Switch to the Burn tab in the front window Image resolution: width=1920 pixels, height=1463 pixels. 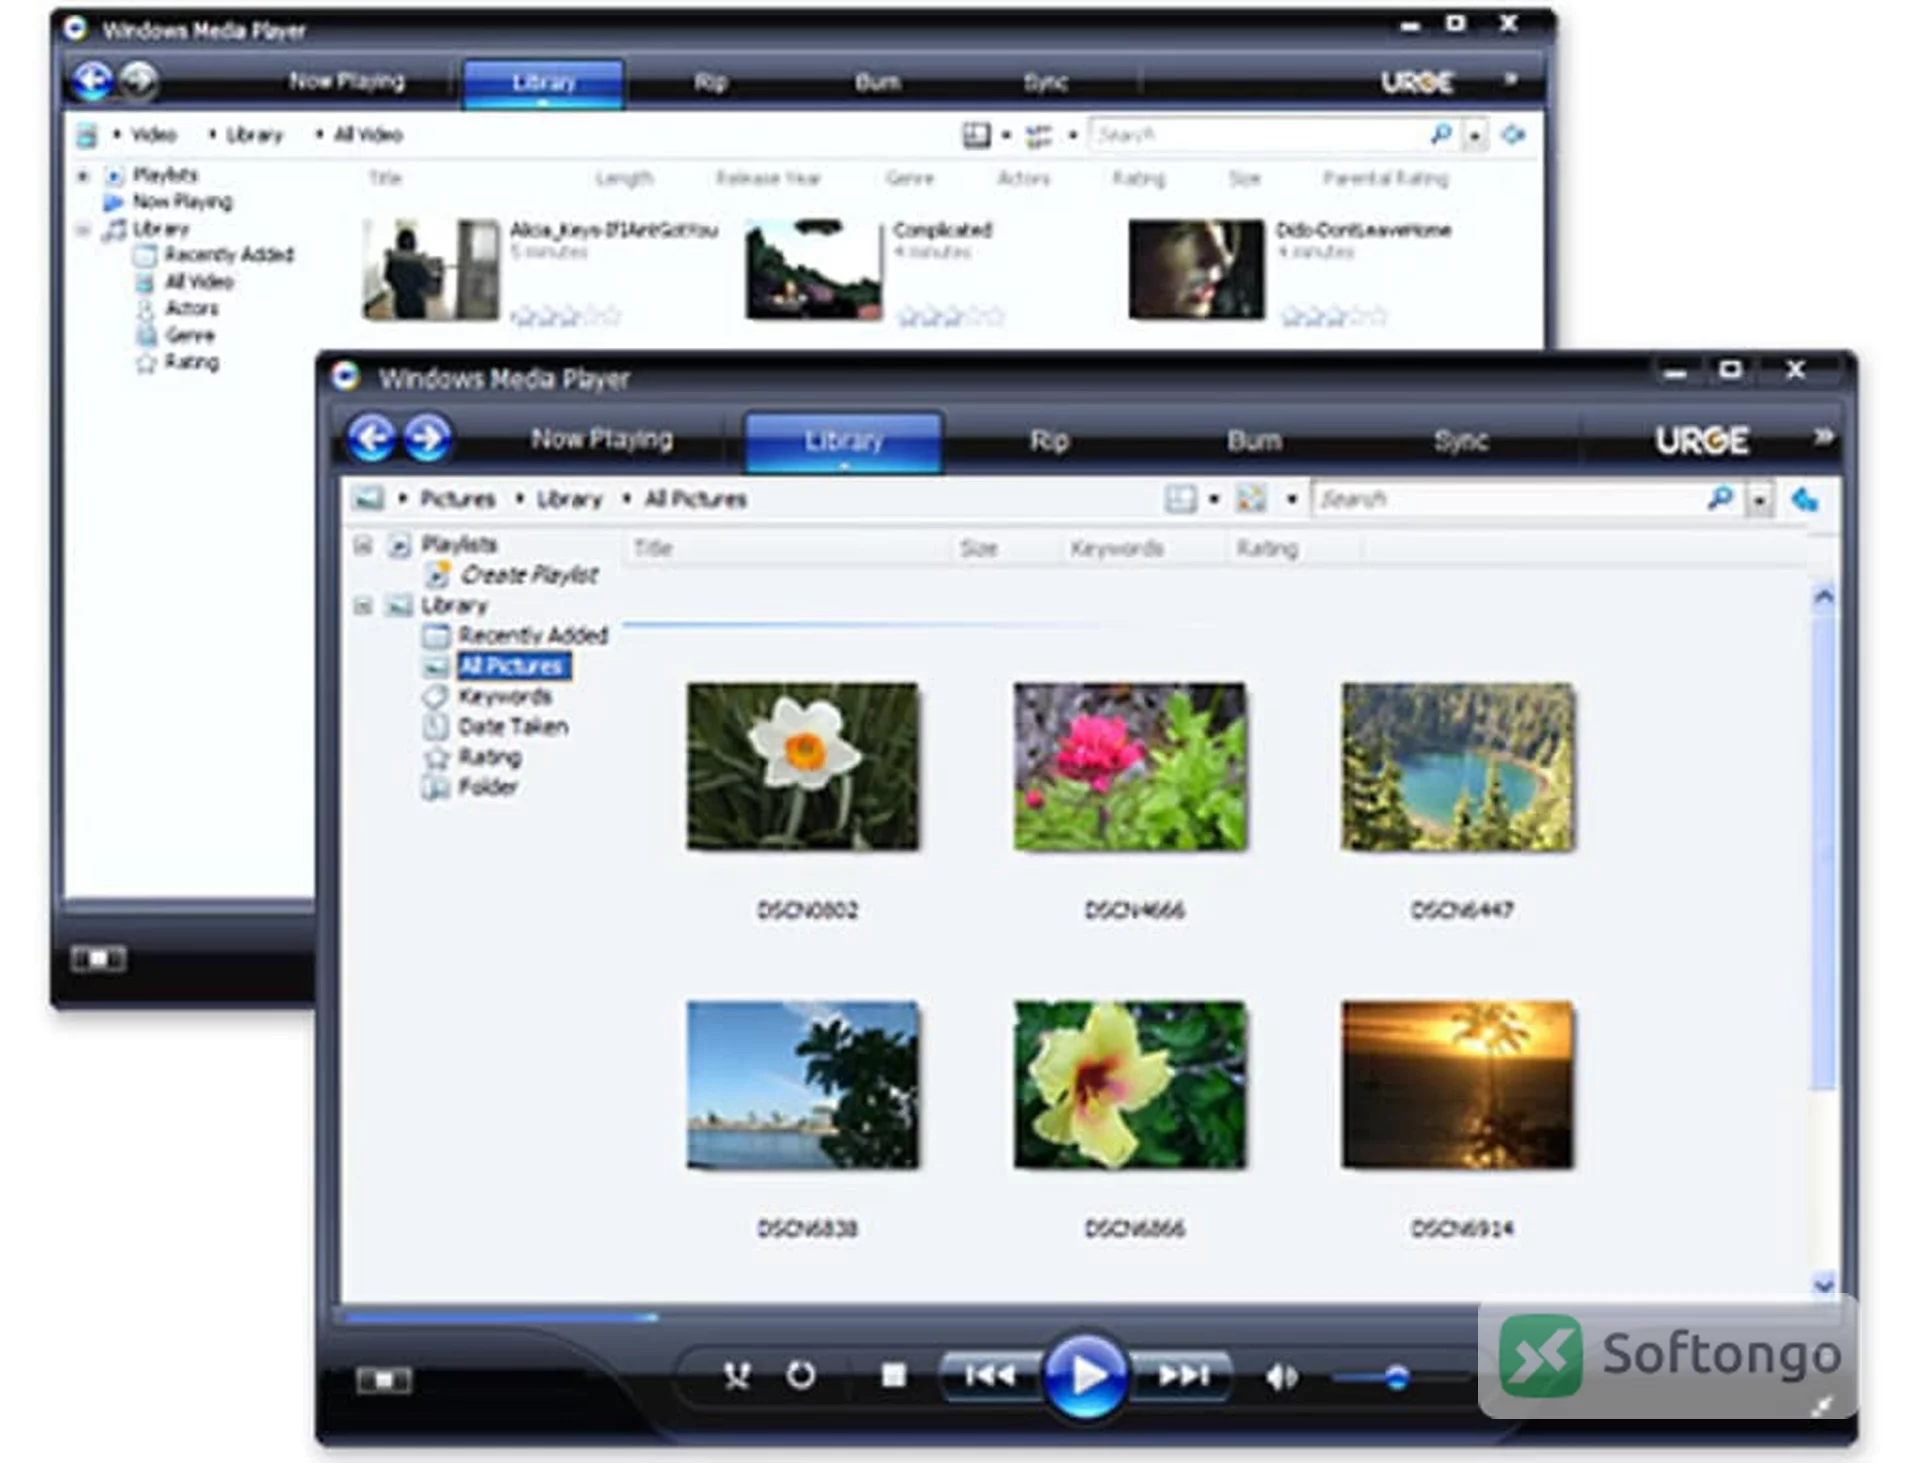click(1254, 440)
